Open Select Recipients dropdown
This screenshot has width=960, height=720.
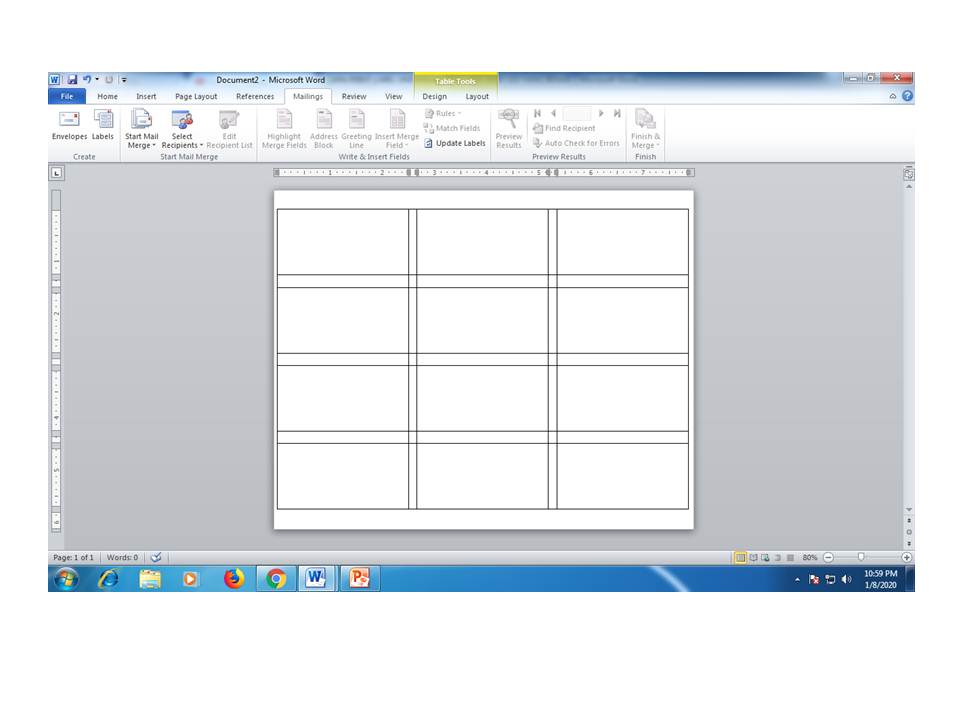coord(182,129)
